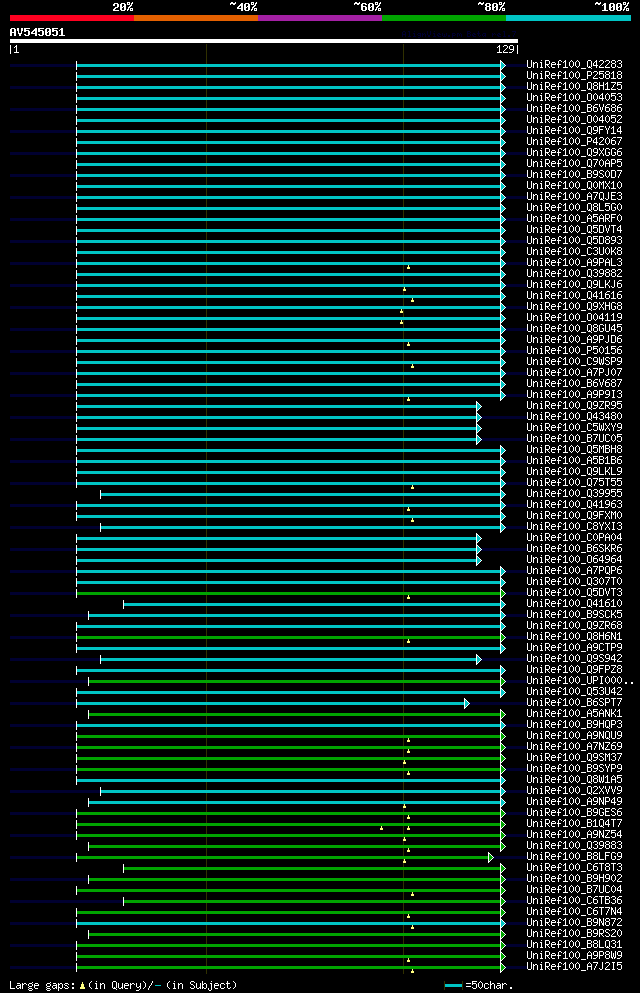Image resolution: width=640 pixels, height=993 pixels.
Task: Select the UniRef100_Q39955 label
Action: click(x=574, y=493)
